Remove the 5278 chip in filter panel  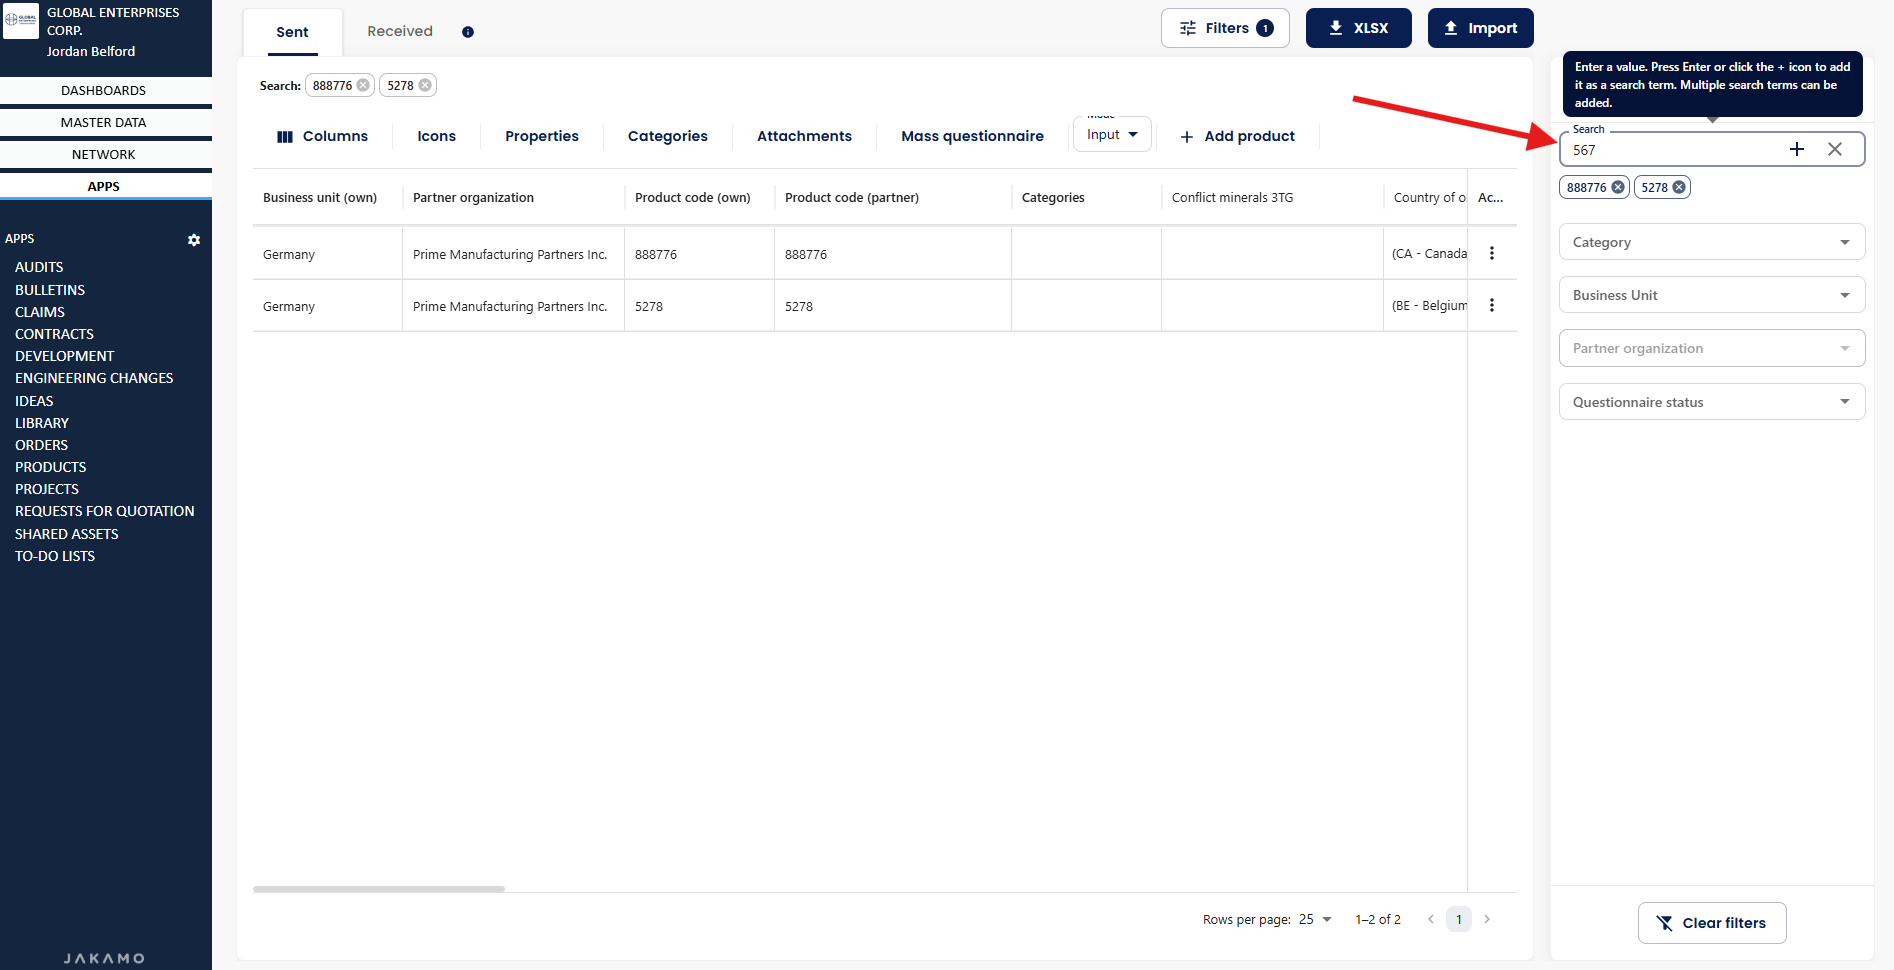(x=1679, y=187)
